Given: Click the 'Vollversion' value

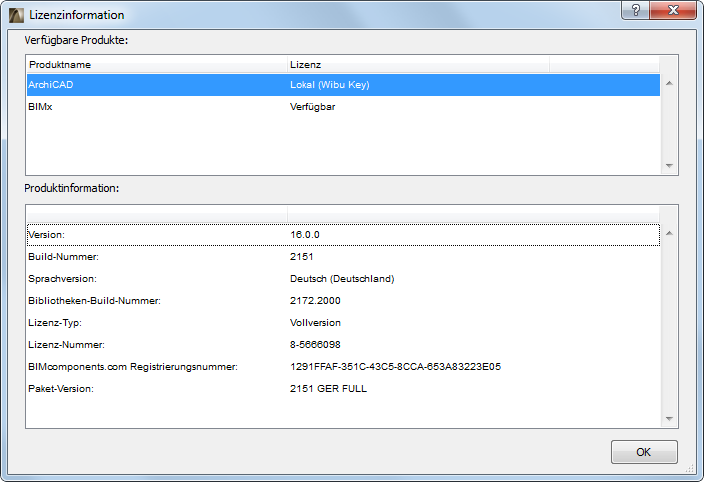Looking at the screenshot, I should coord(315,323).
